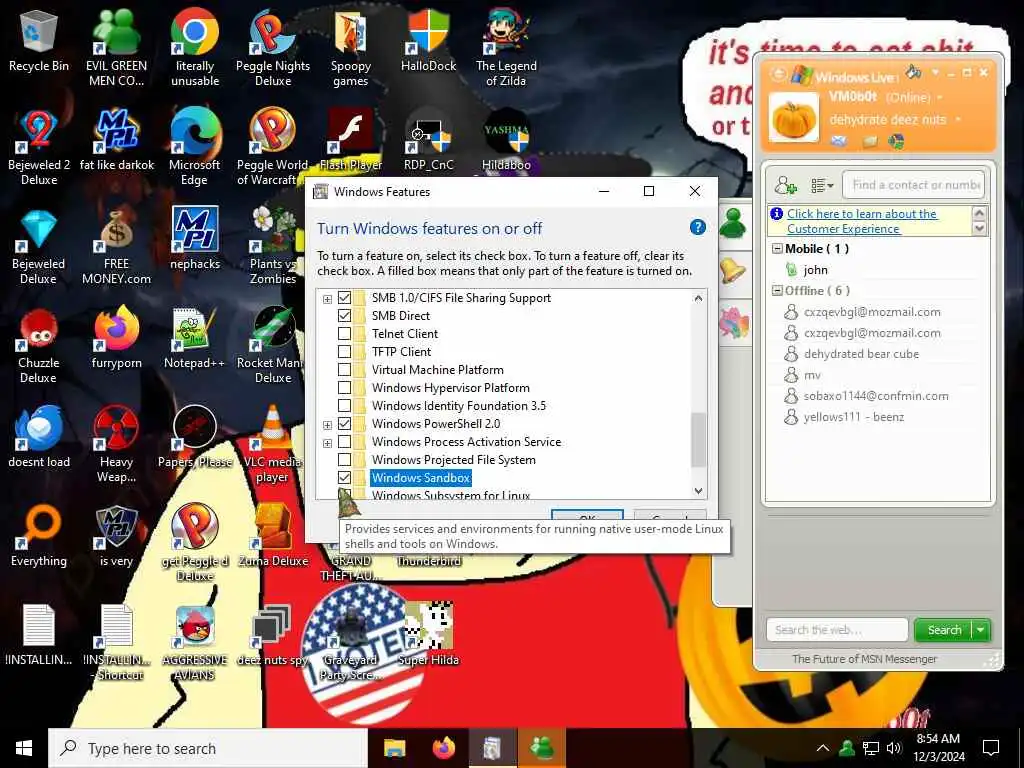This screenshot has width=1024, height=768.
Task: Check Windows Hypervisor Platform
Action: tap(344, 387)
